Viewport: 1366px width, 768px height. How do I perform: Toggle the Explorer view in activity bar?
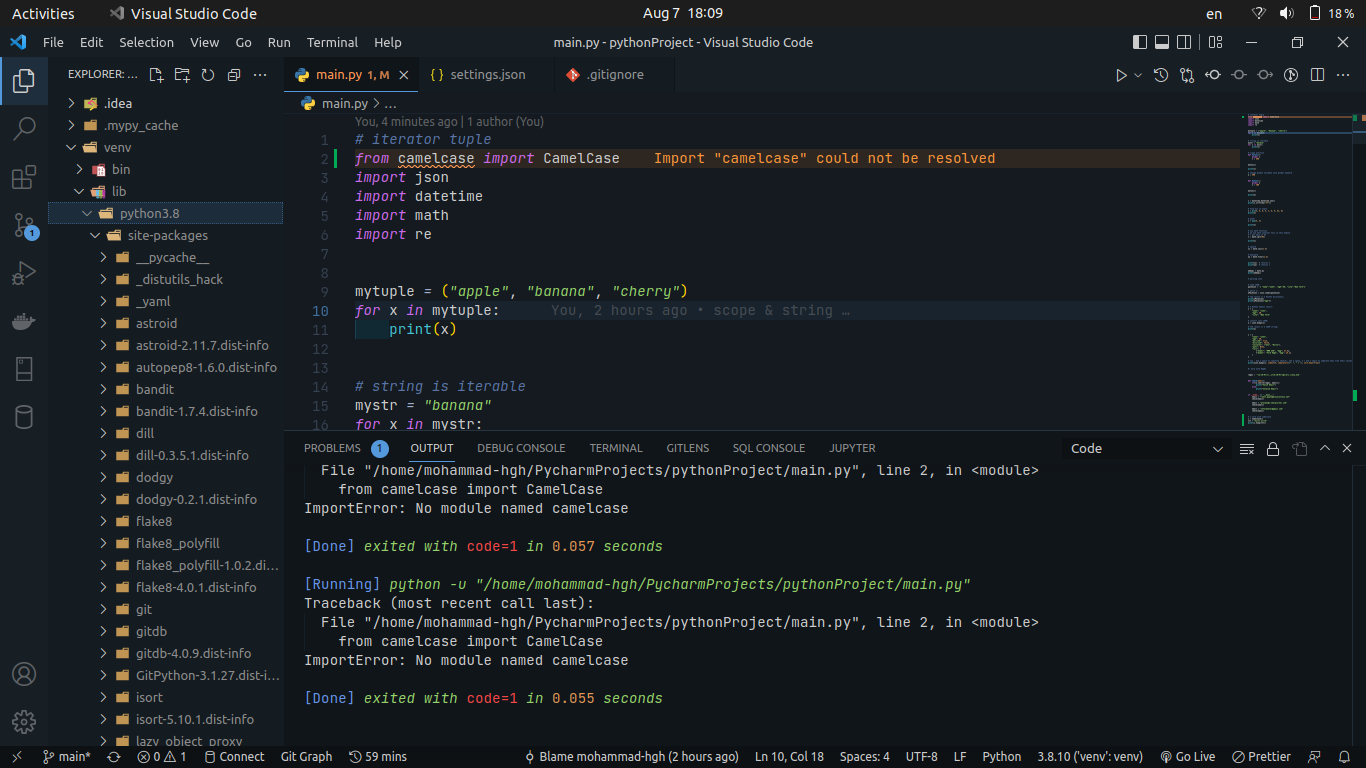tap(24, 81)
